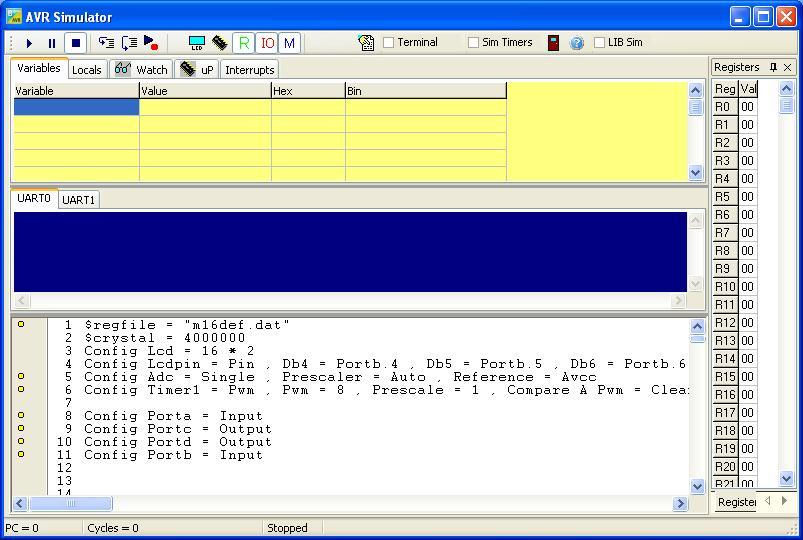Pause the running simulation
803x540 pixels.
click(x=52, y=43)
